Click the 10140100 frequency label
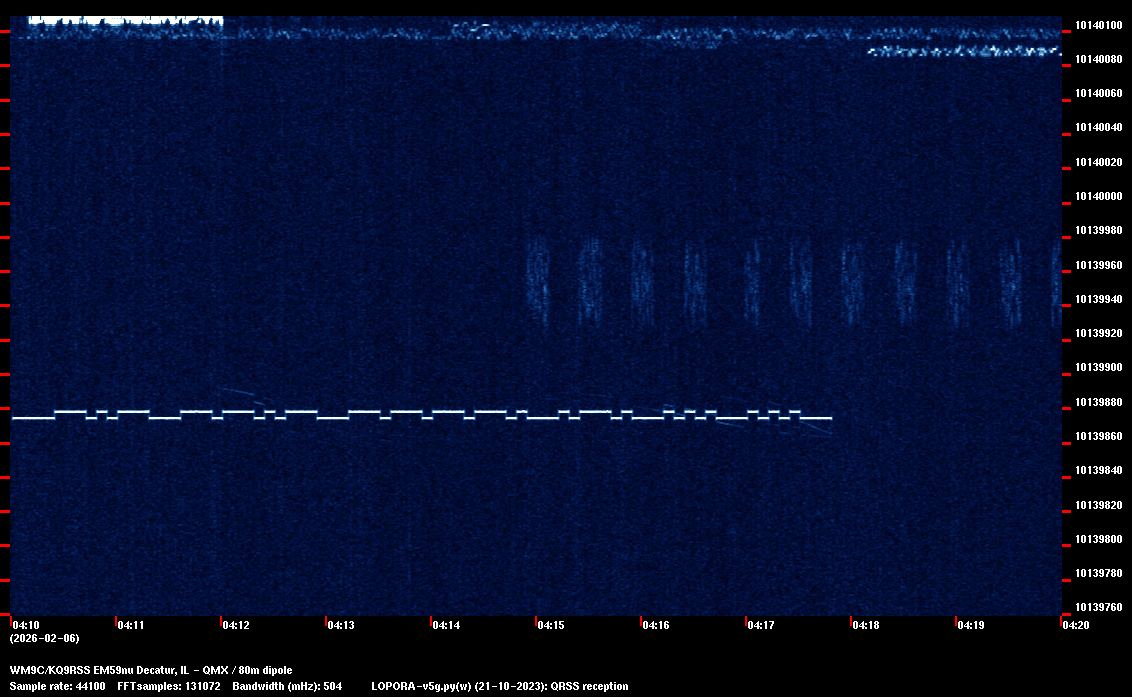The width and height of the screenshot is (1132, 697). [x=1098, y=25]
